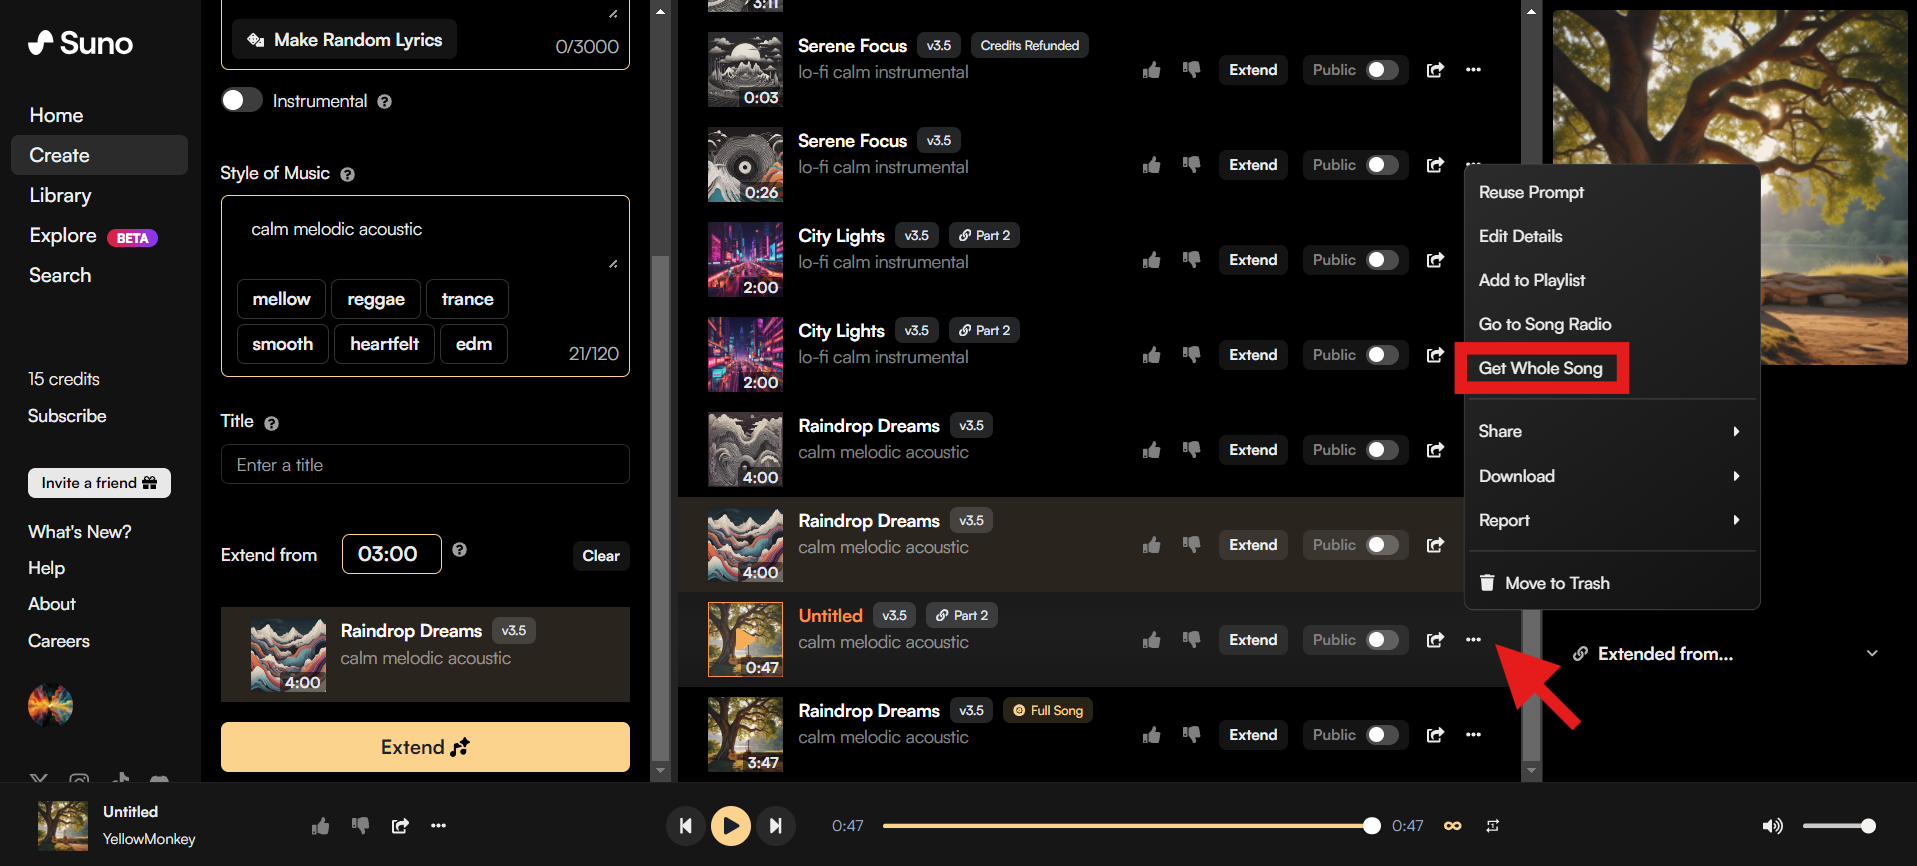Click the playback progress bar
Image resolution: width=1917 pixels, height=866 pixels.
click(x=1125, y=826)
